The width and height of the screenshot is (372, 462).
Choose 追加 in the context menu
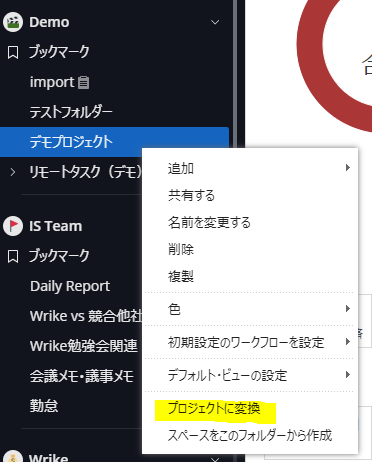point(181,168)
